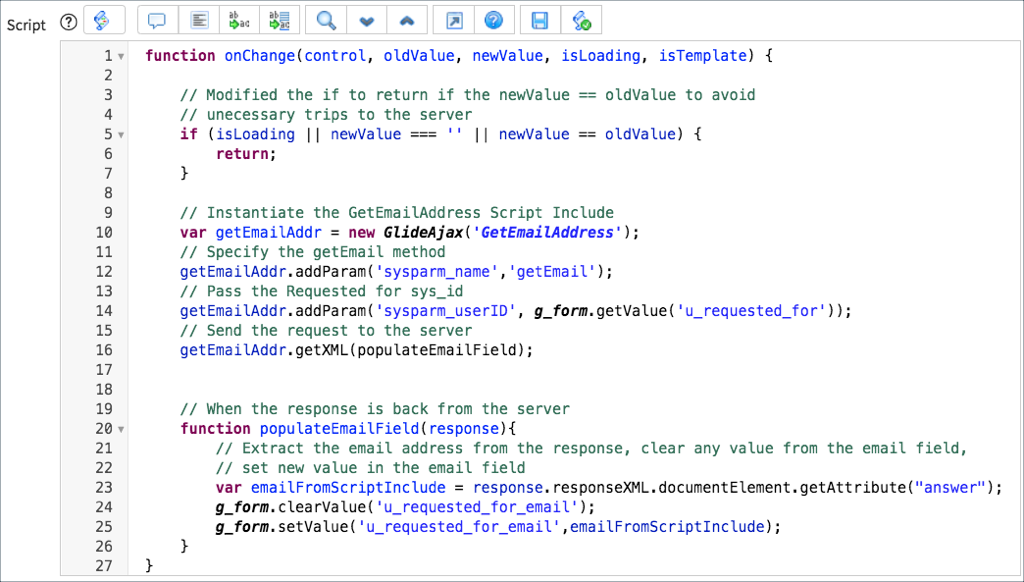The width and height of the screenshot is (1024, 582).
Task: Run the script syntax checker icon
Action: click(582, 19)
